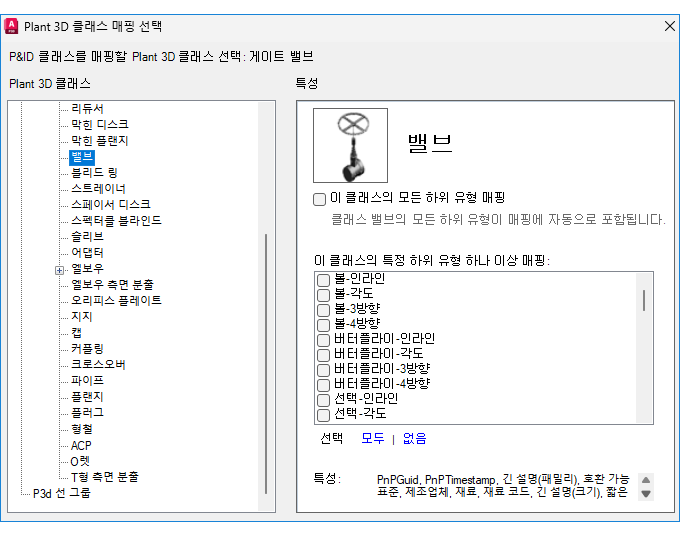Check the 볼-3방향 subtype

(324, 310)
